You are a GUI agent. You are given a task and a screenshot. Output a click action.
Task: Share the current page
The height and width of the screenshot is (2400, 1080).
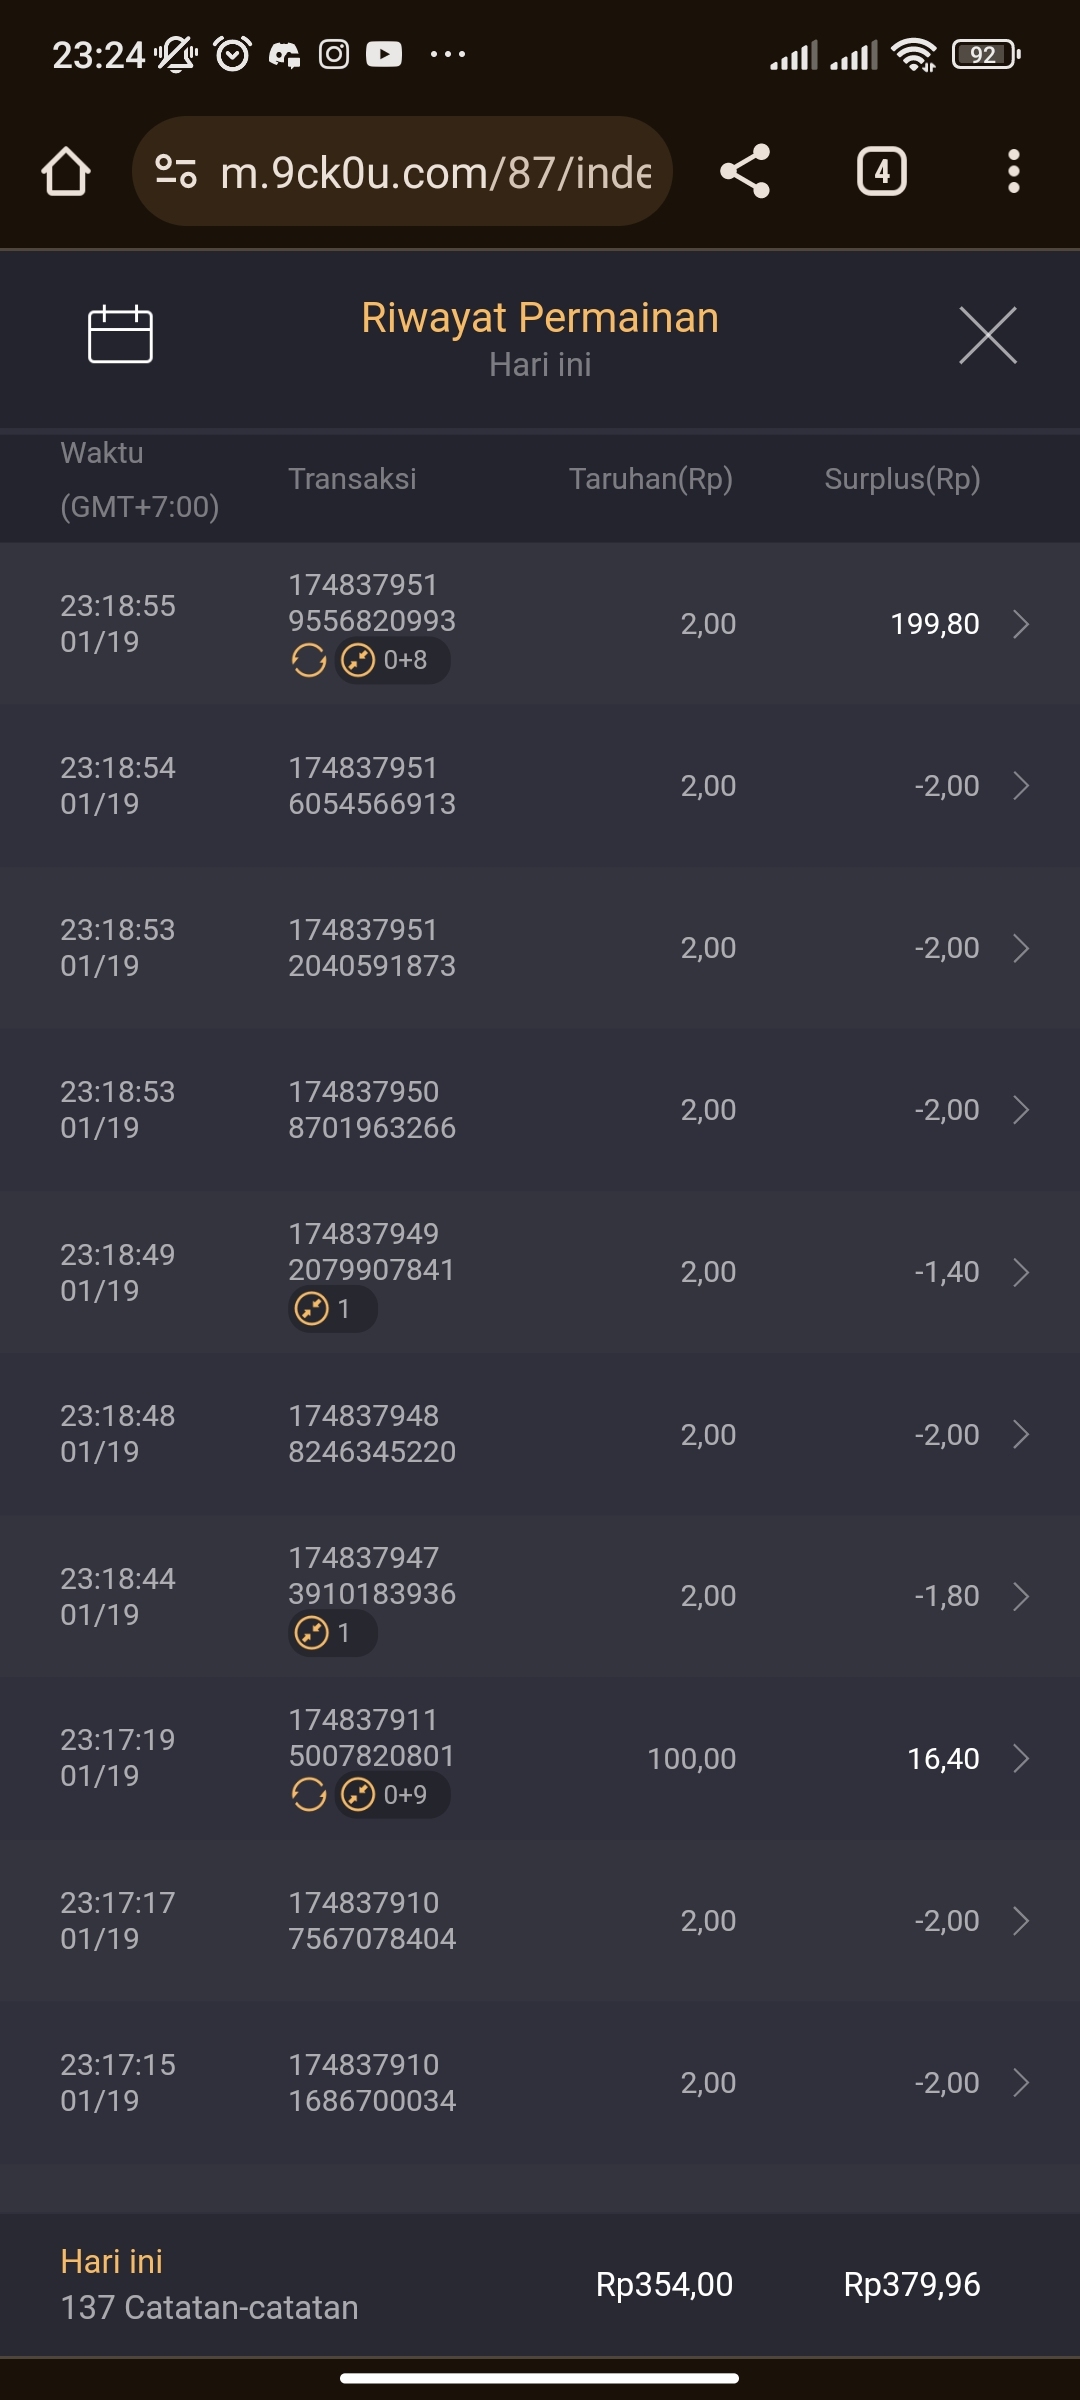[x=745, y=171]
